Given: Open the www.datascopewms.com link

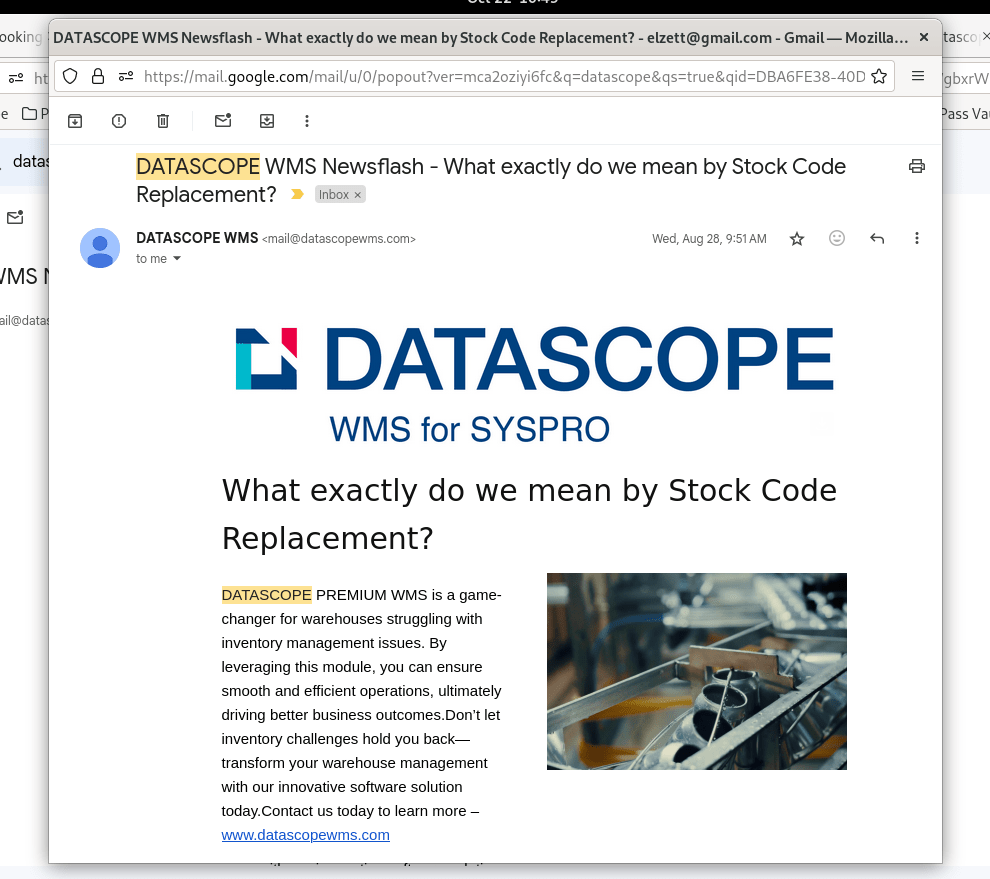Looking at the screenshot, I should coord(305,835).
